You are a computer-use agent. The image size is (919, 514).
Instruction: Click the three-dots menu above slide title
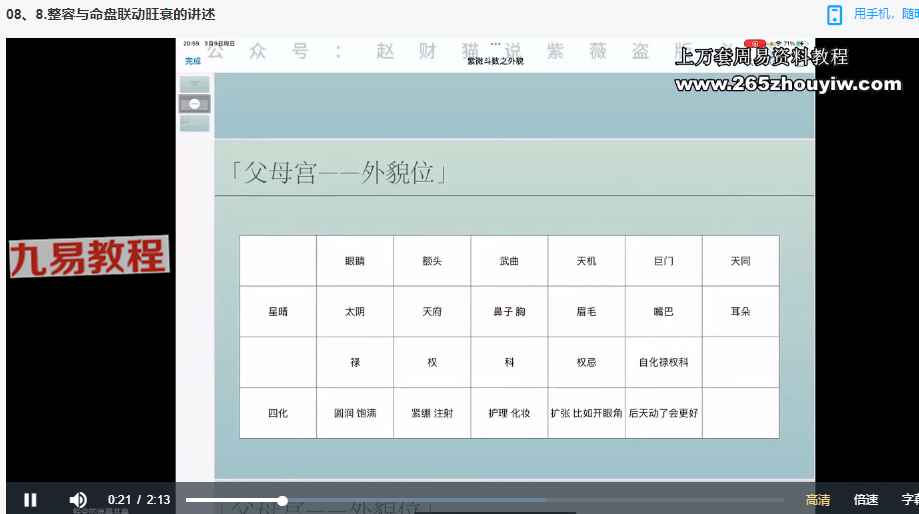pyautogui.click(x=494, y=44)
